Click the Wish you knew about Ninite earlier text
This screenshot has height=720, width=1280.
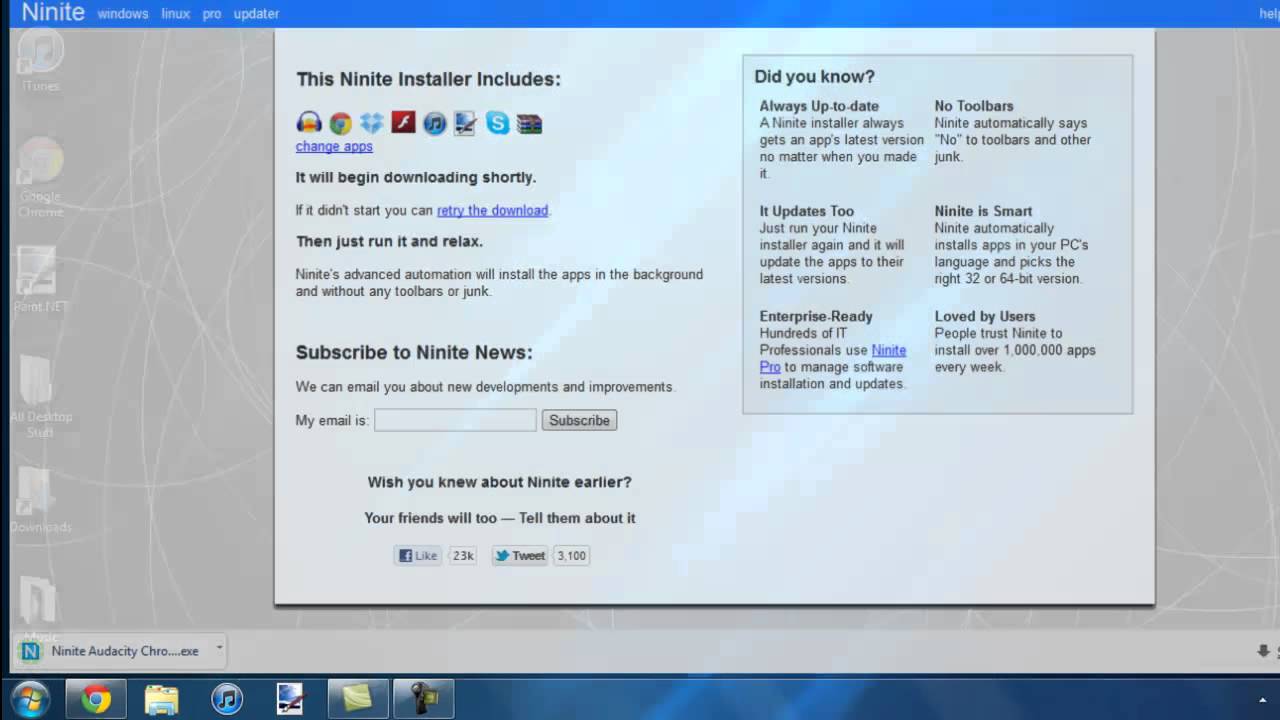499,482
